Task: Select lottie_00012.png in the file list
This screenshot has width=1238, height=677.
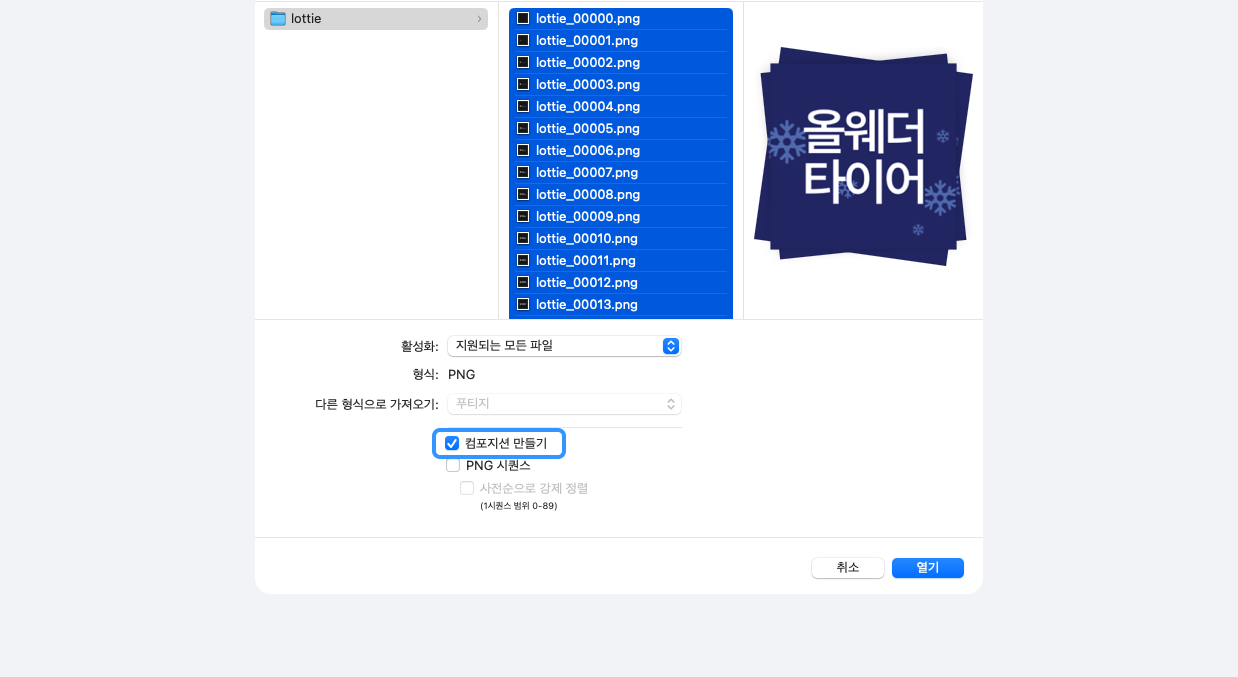Action: pyautogui.click(x=588, y=282)
